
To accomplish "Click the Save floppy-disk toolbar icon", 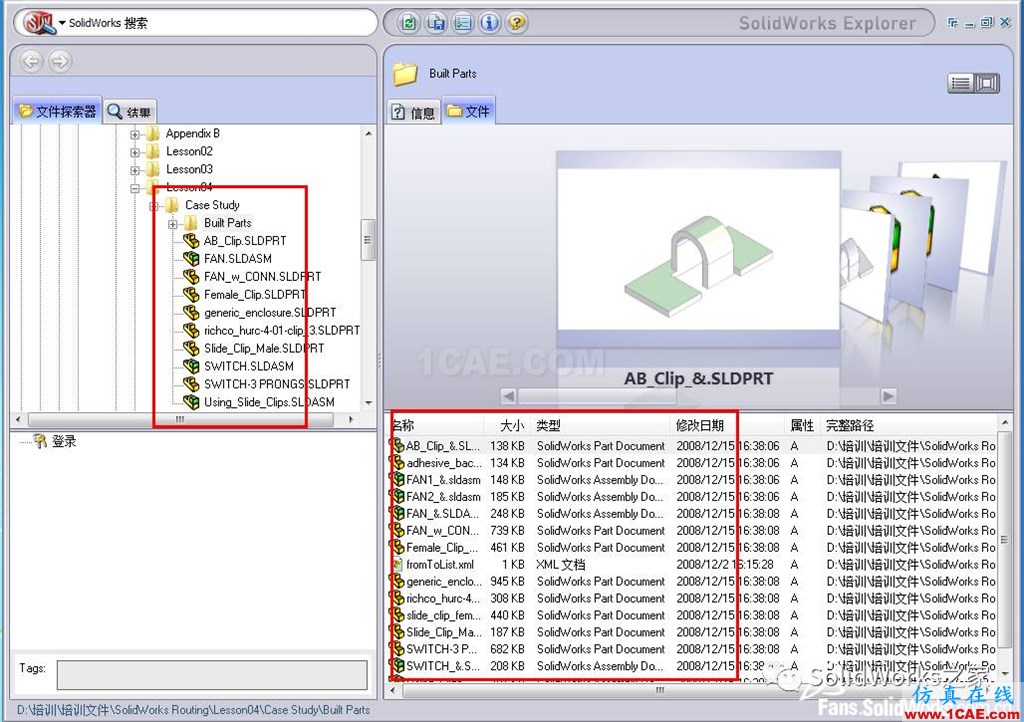I will [x=436, y=23].
